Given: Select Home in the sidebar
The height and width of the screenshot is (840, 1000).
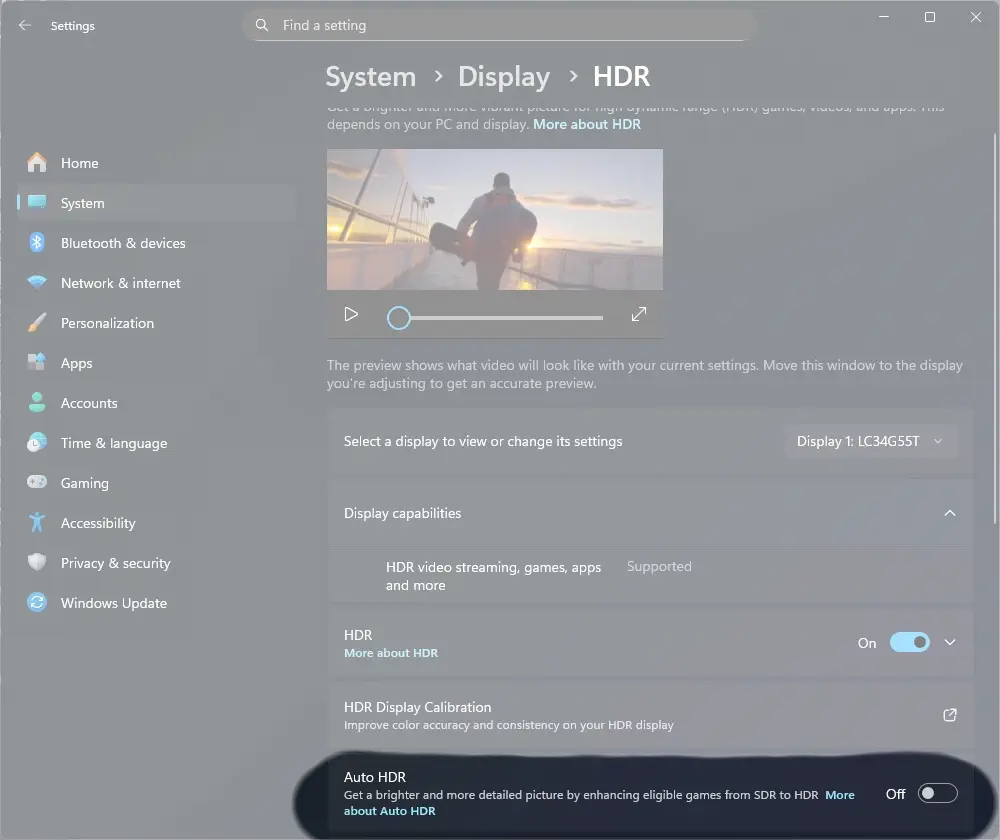Looking at the screenshot, I should click(x=80, y=163).
